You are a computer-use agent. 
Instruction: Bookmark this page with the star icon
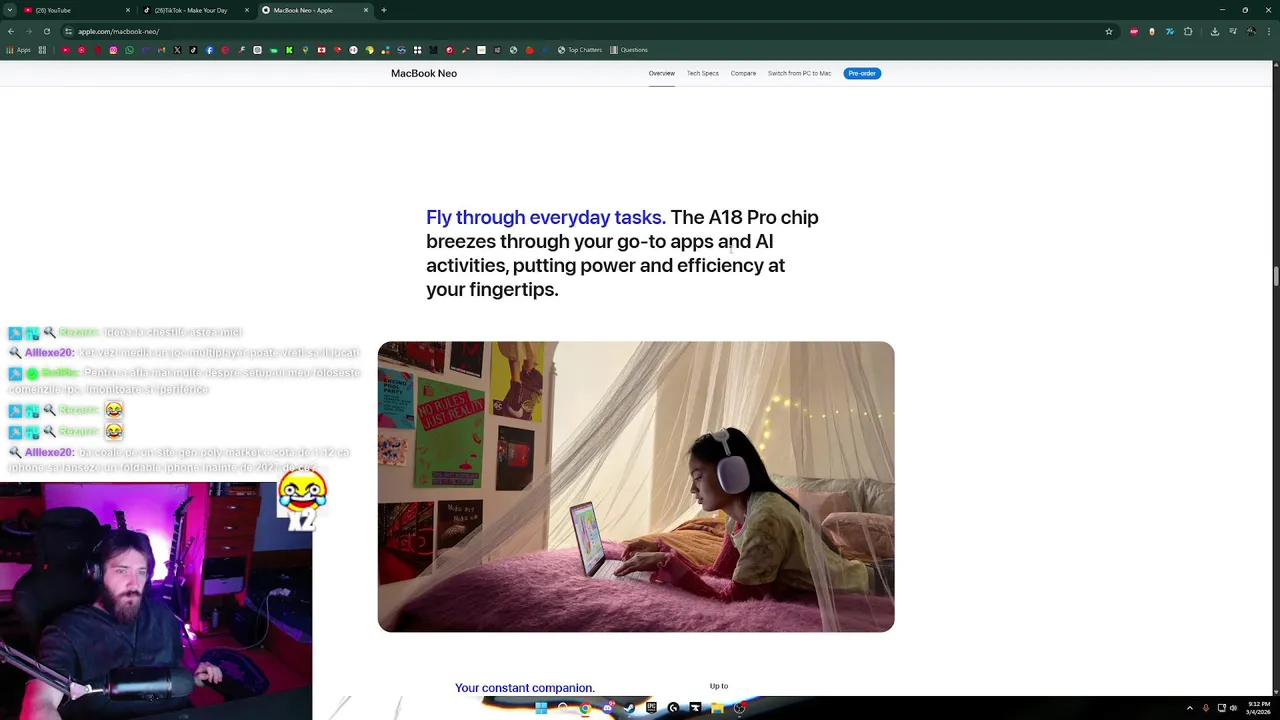click(x=1109, y=31)
